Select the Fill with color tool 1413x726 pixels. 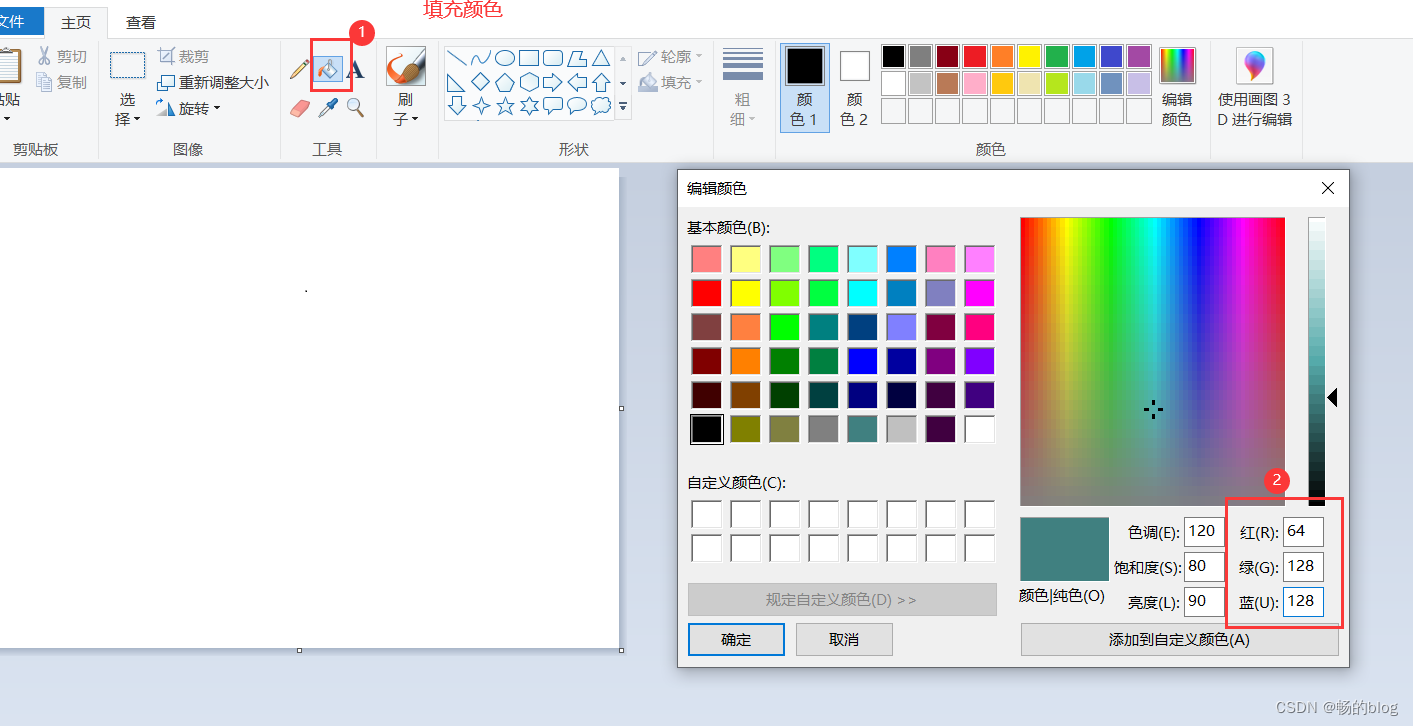pyautogui.click(x=329, y=69)
